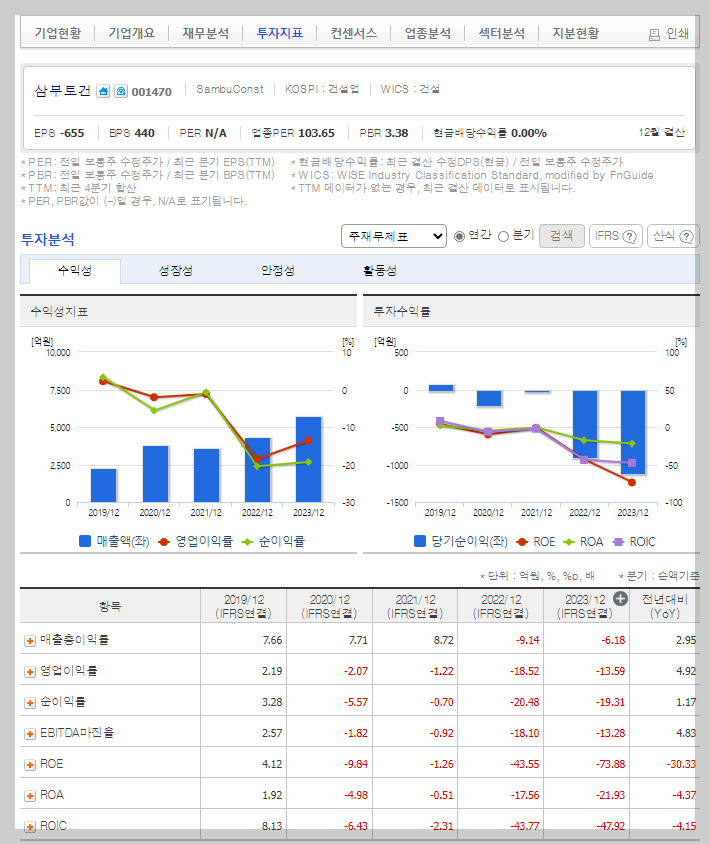Toggle the ROIC legend marker
Viewport: 710px width, 844px height.
click(618, 541)
